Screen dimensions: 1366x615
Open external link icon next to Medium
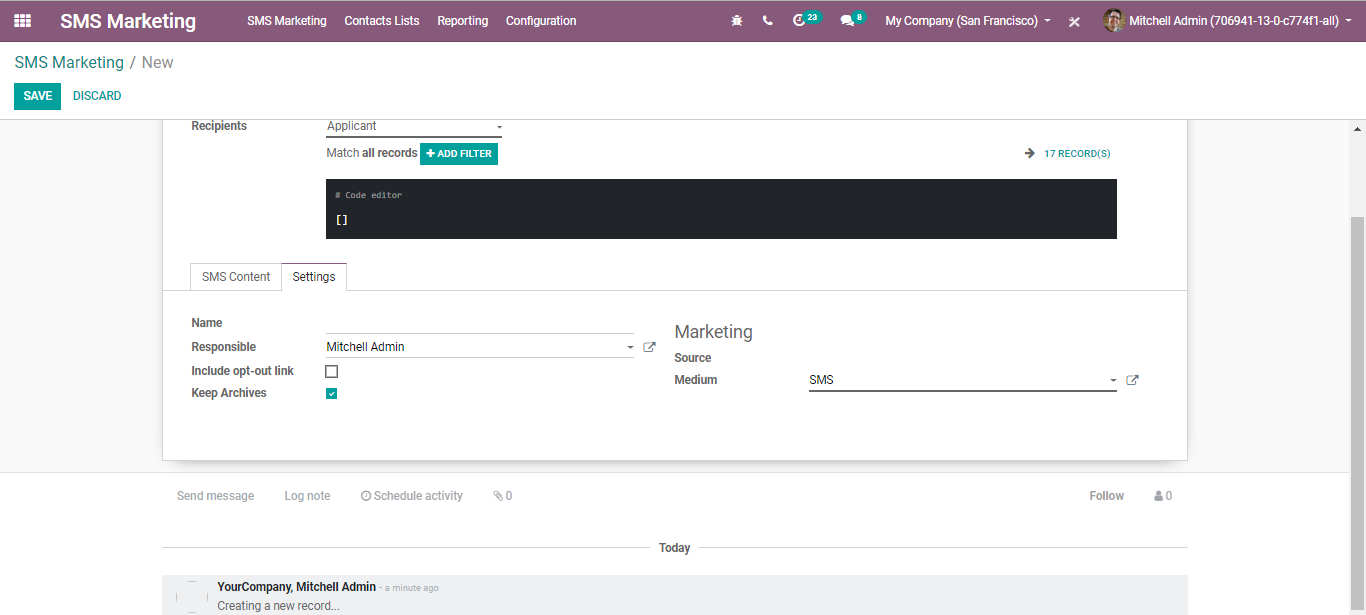click(1132, 380)
